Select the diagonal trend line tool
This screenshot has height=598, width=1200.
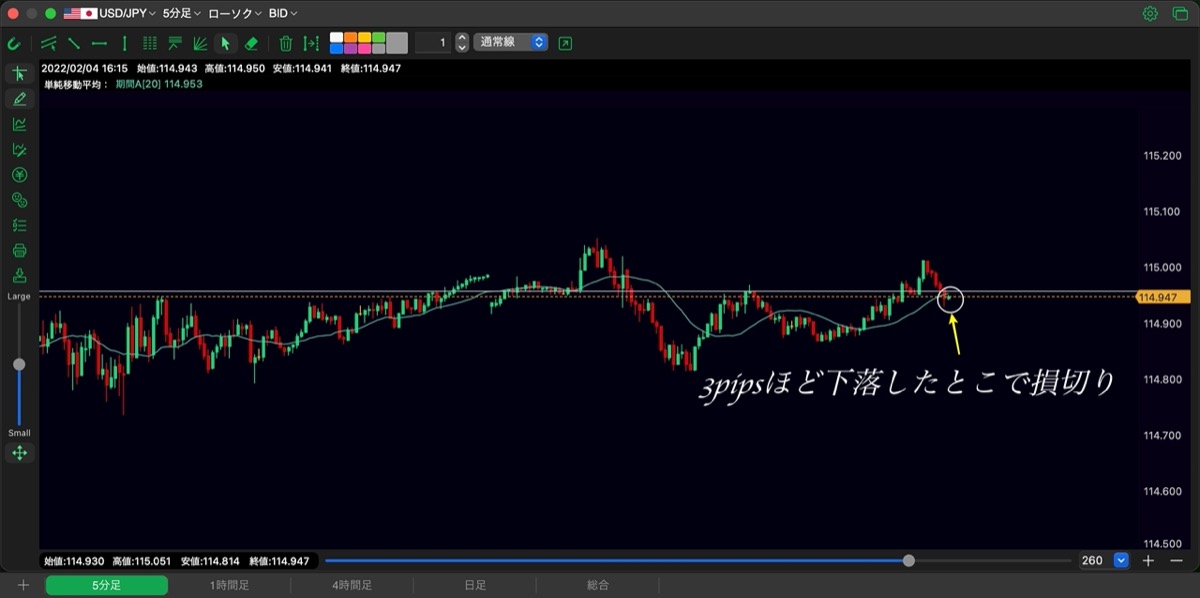[74, 43]
